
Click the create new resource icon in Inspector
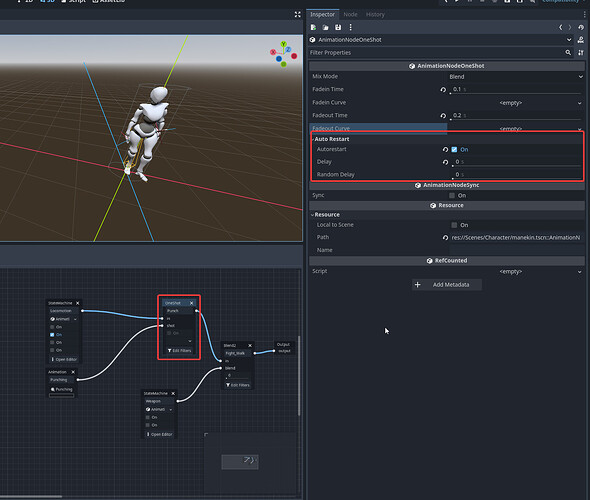click(313, 27)
